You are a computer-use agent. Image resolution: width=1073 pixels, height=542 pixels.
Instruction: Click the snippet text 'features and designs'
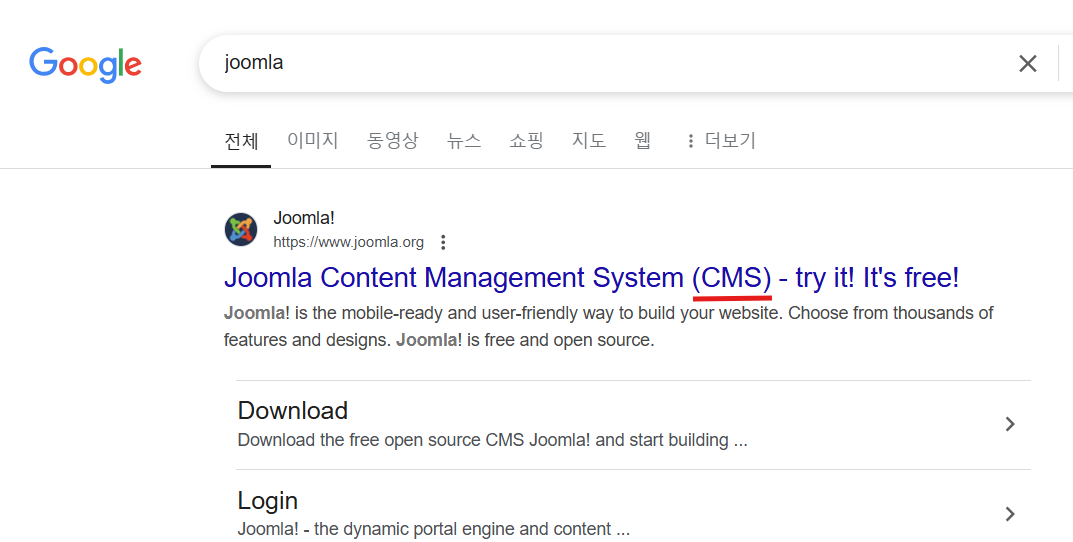[x=307, y=340]
